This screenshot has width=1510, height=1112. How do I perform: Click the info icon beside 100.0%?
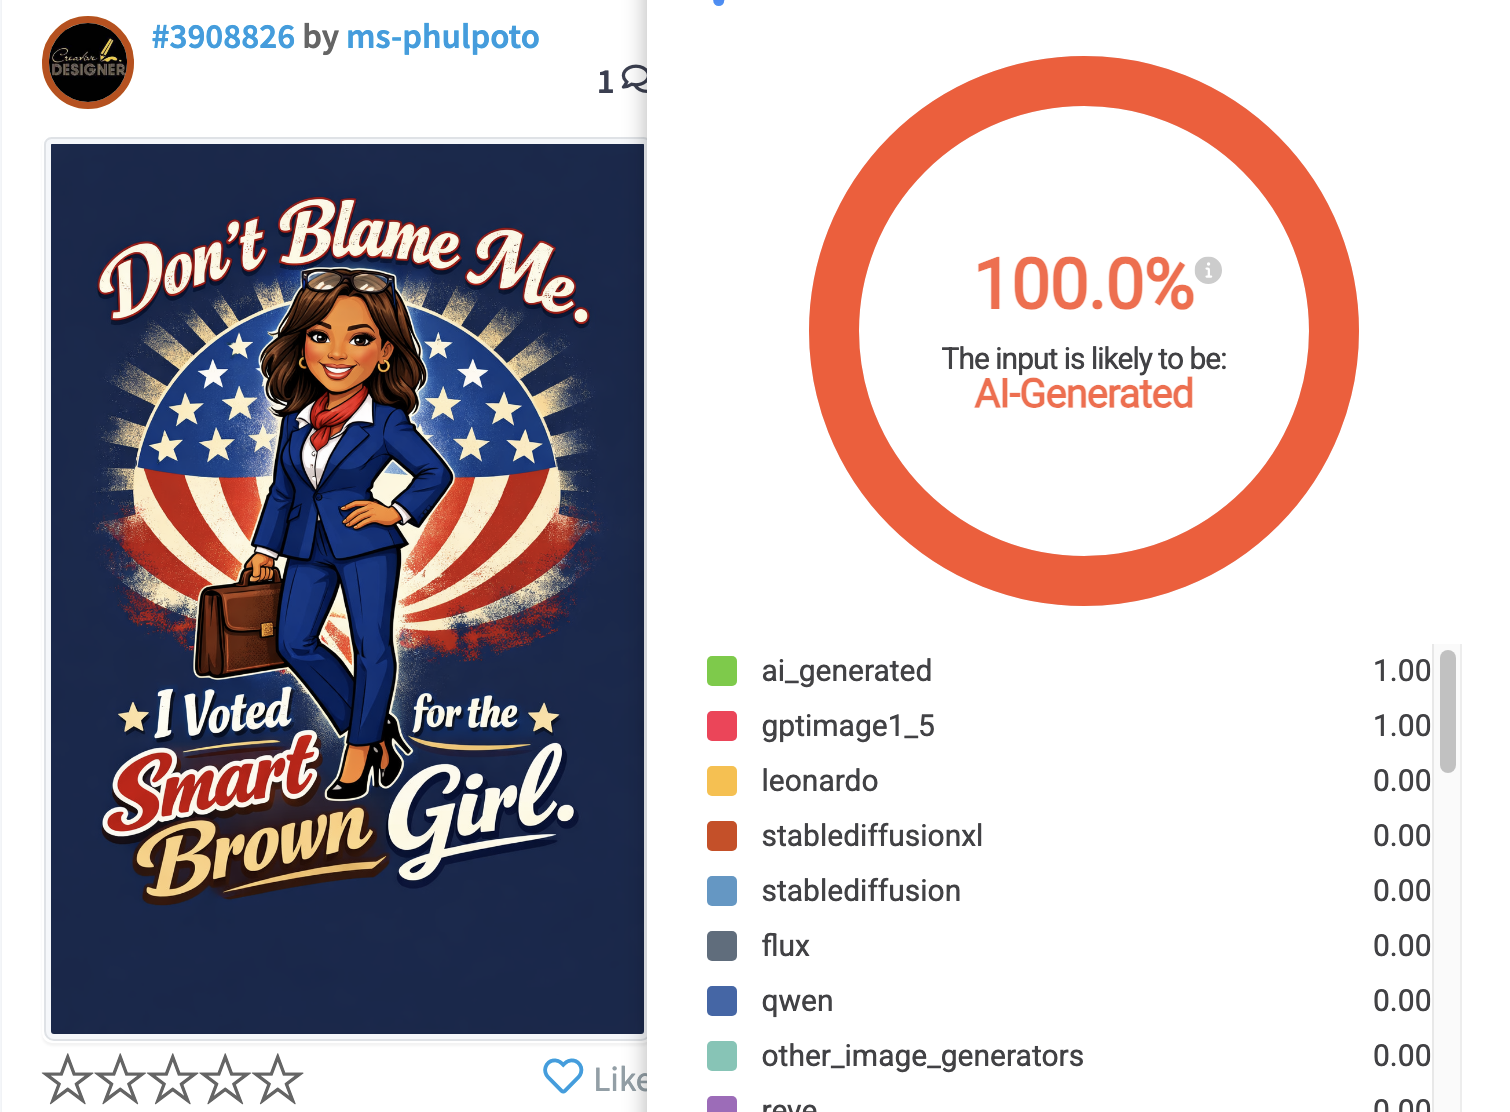(x=1208, y=270)
